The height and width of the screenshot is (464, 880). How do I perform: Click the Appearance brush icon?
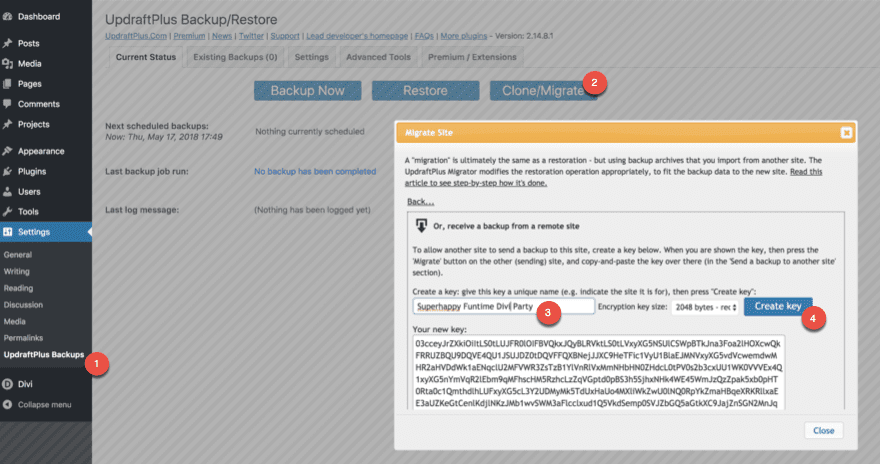7,151
